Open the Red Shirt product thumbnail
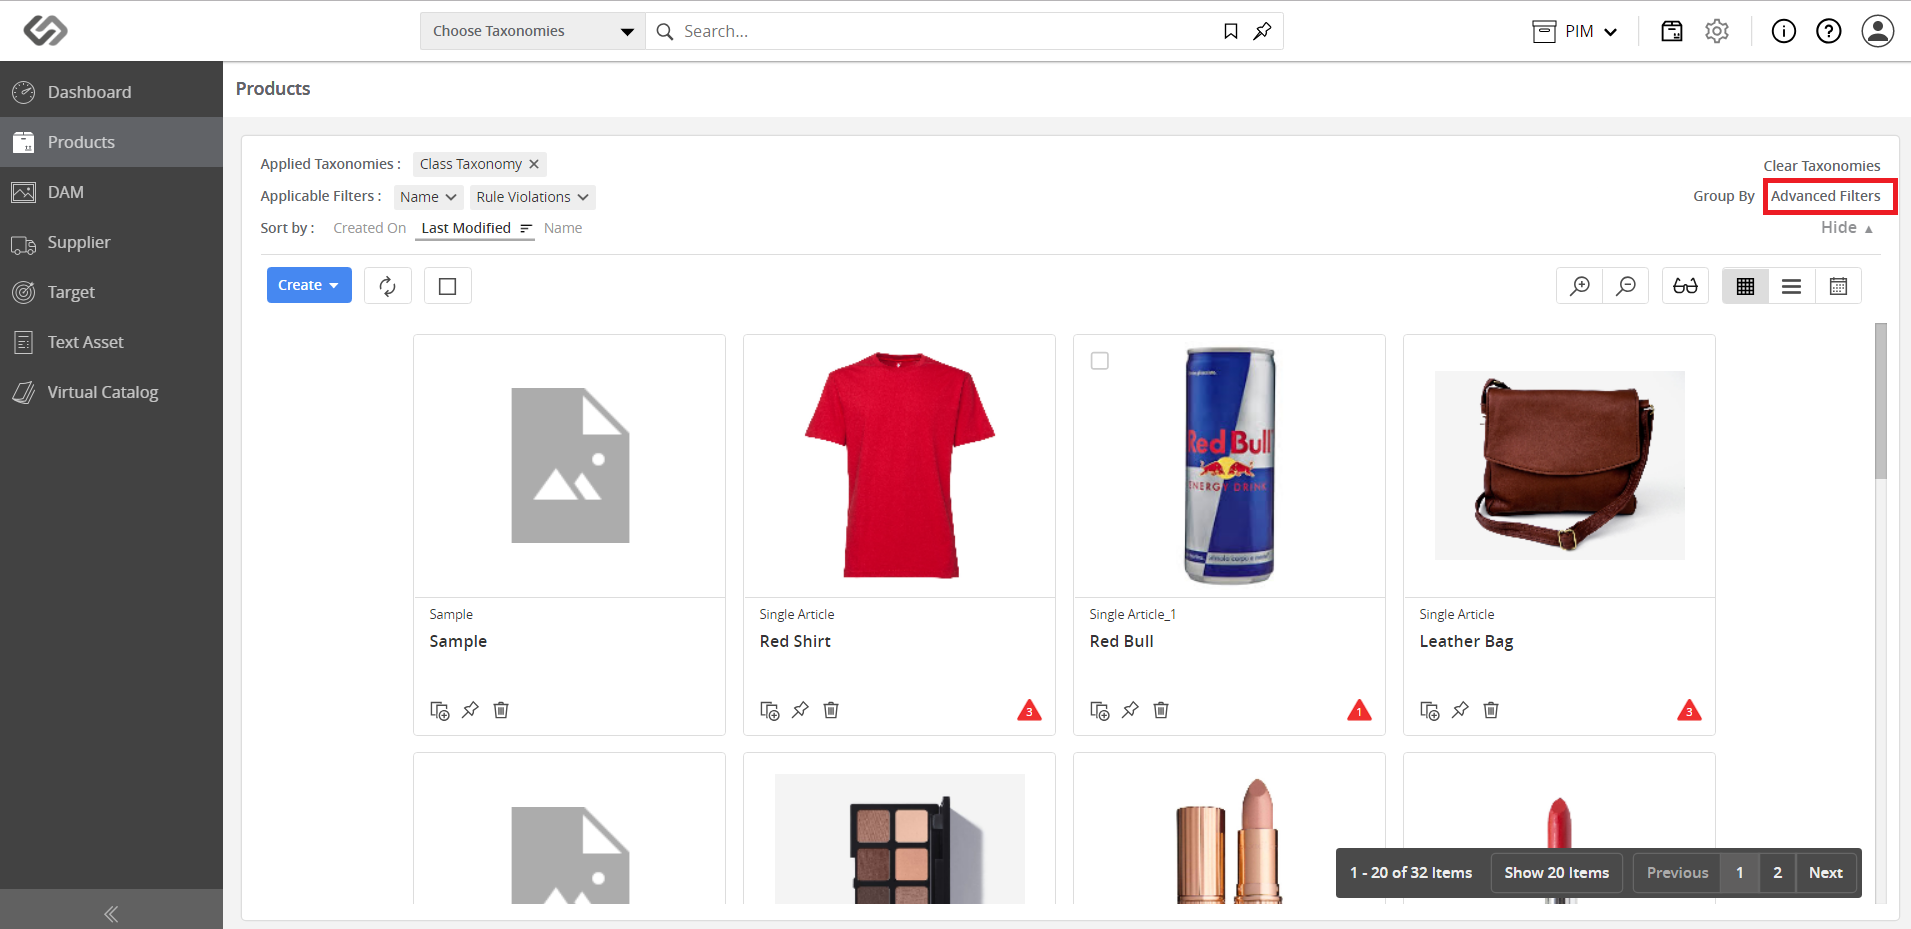The image size is (1911, 929). 899,465
